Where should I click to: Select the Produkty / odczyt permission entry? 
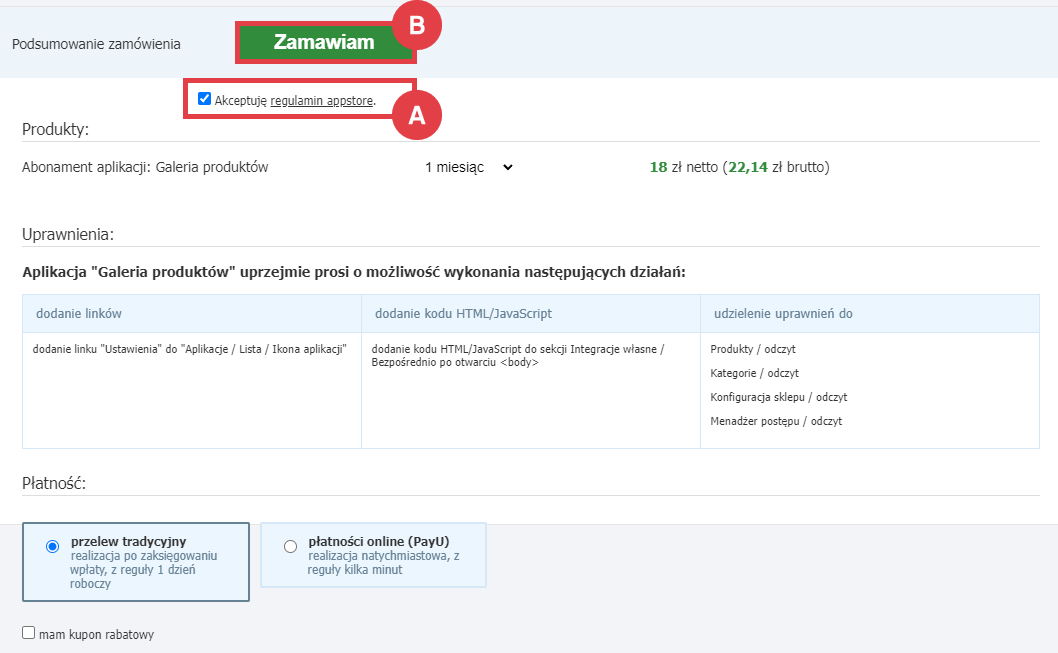pos(753,349)
